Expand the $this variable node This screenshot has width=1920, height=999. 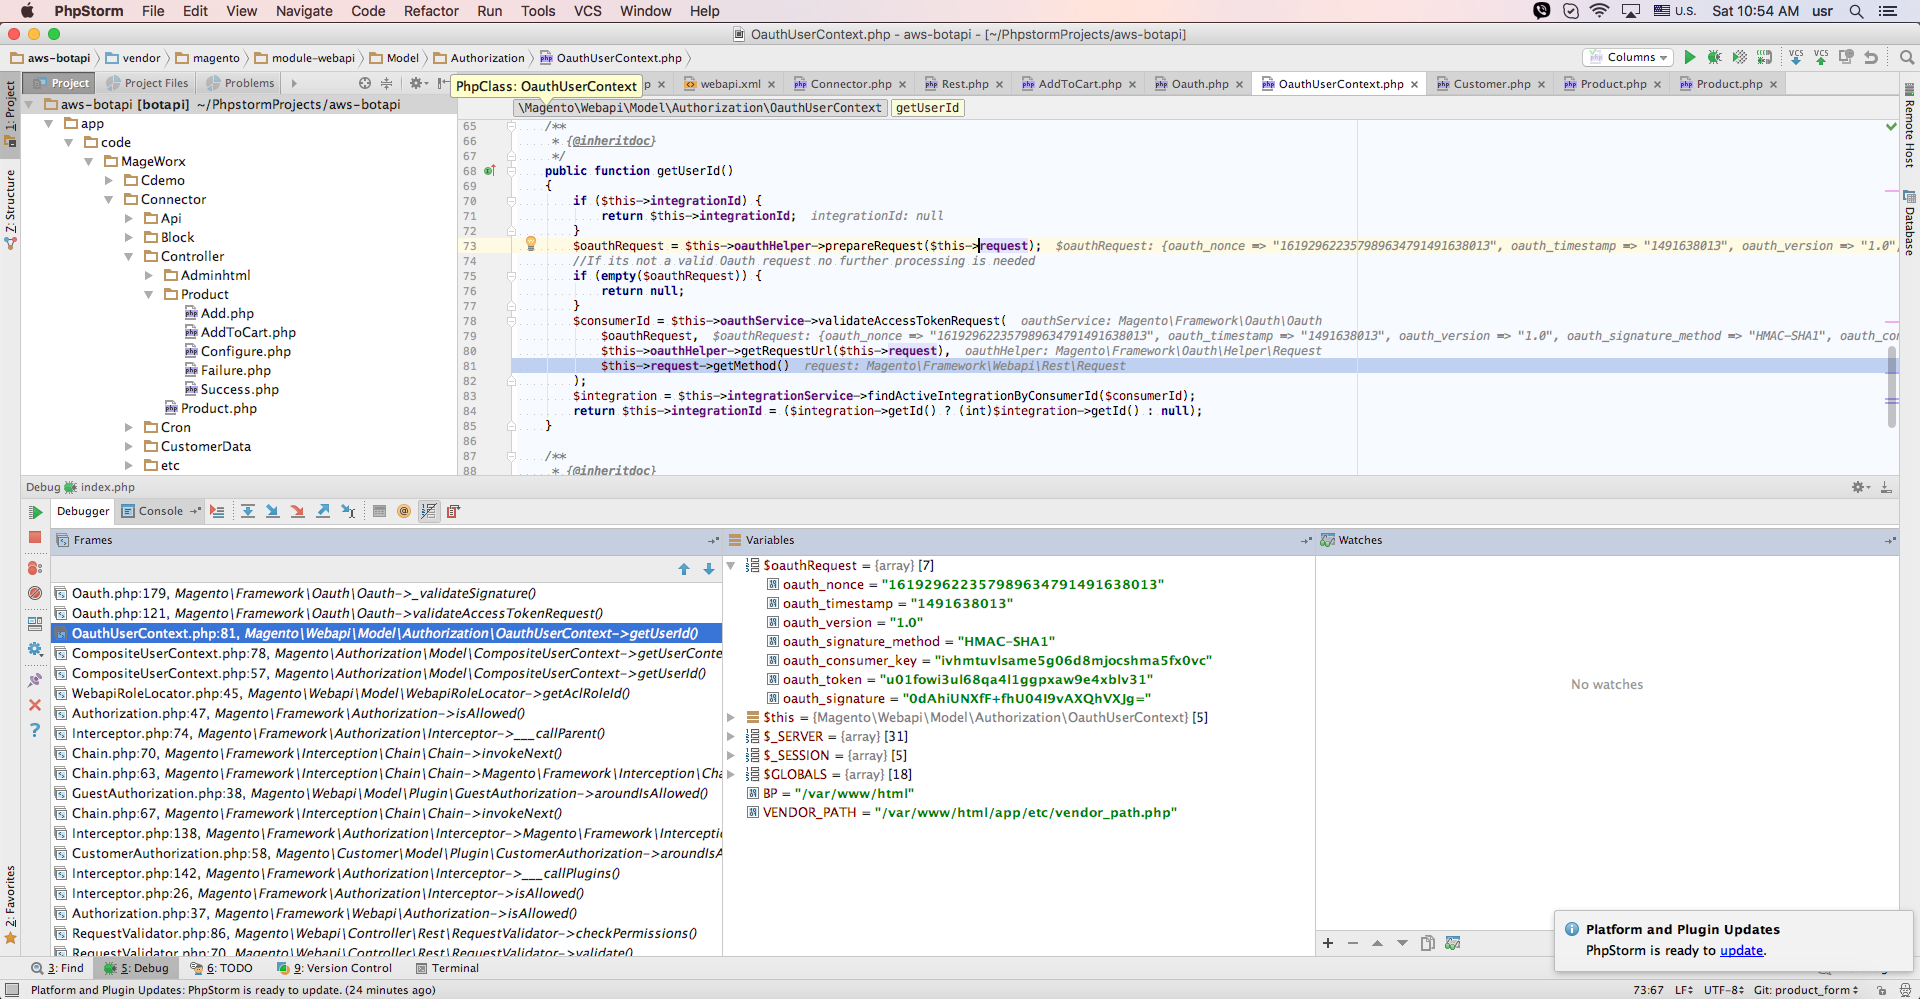click(x=731, y=718)
